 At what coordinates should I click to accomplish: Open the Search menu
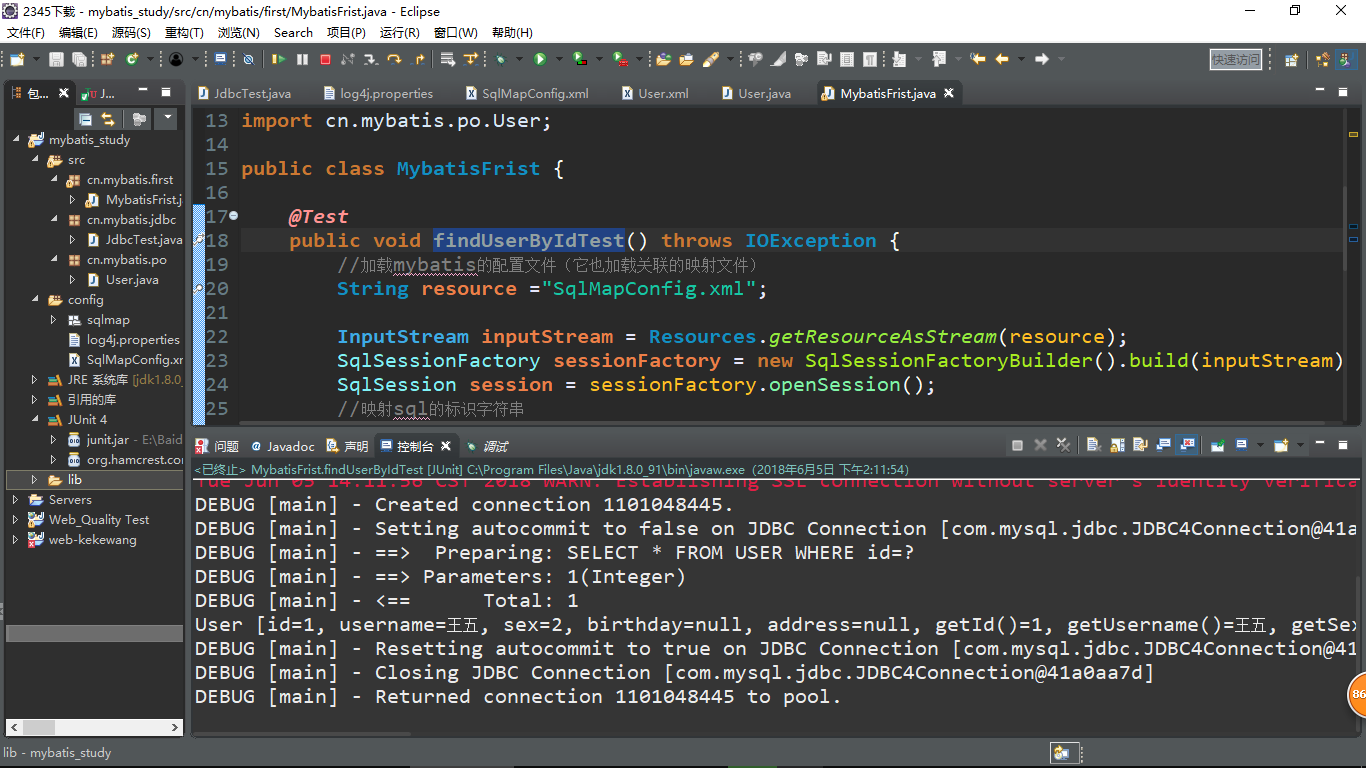point(293,33)
